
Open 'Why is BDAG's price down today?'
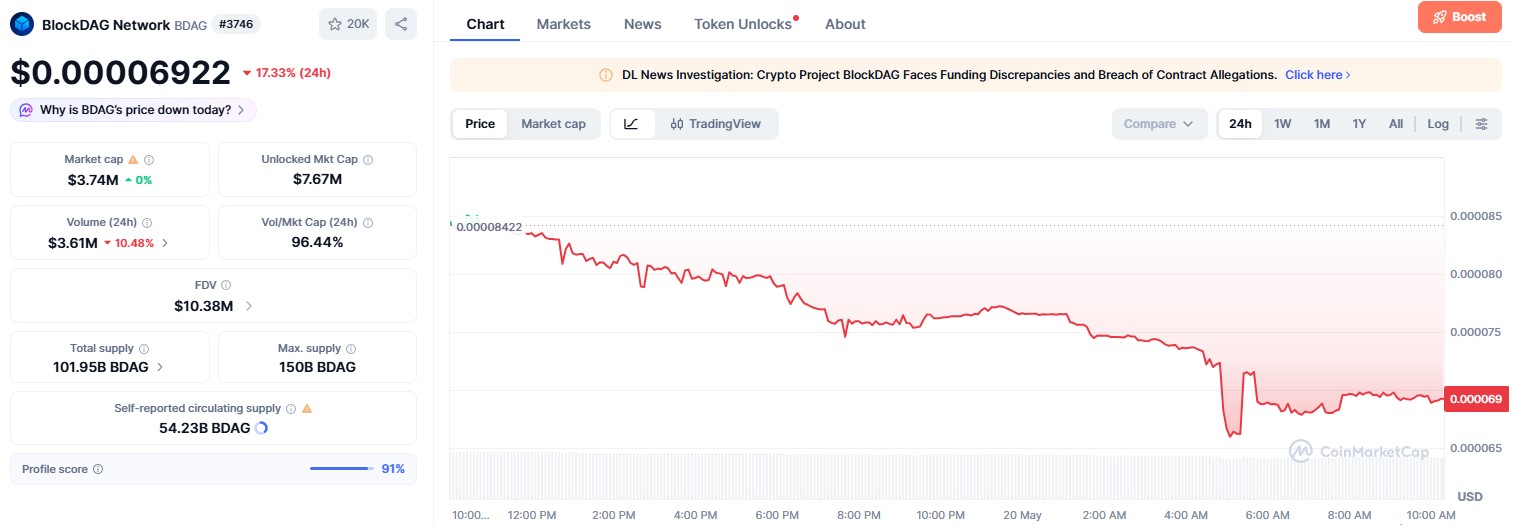(x=133, y=110)
